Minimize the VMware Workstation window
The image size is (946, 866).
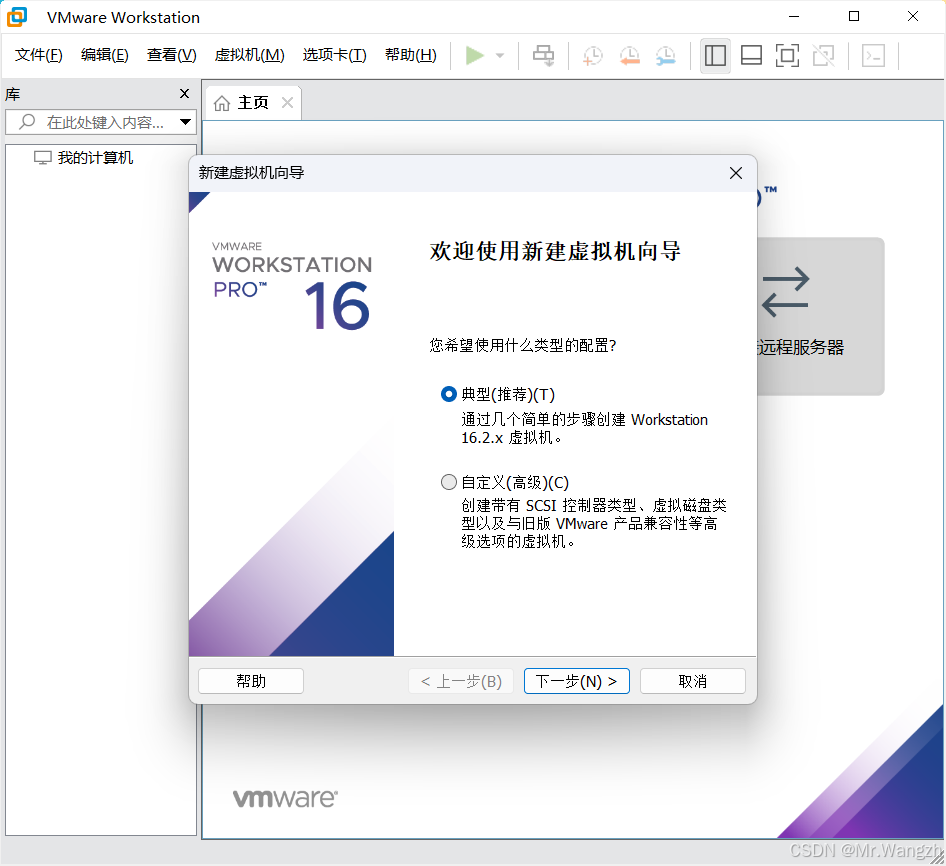(794, 16)
